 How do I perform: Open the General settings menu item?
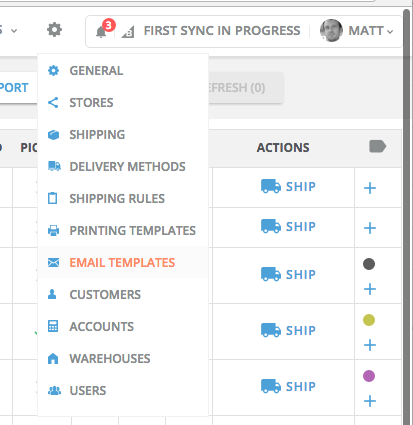coord(123,71)
